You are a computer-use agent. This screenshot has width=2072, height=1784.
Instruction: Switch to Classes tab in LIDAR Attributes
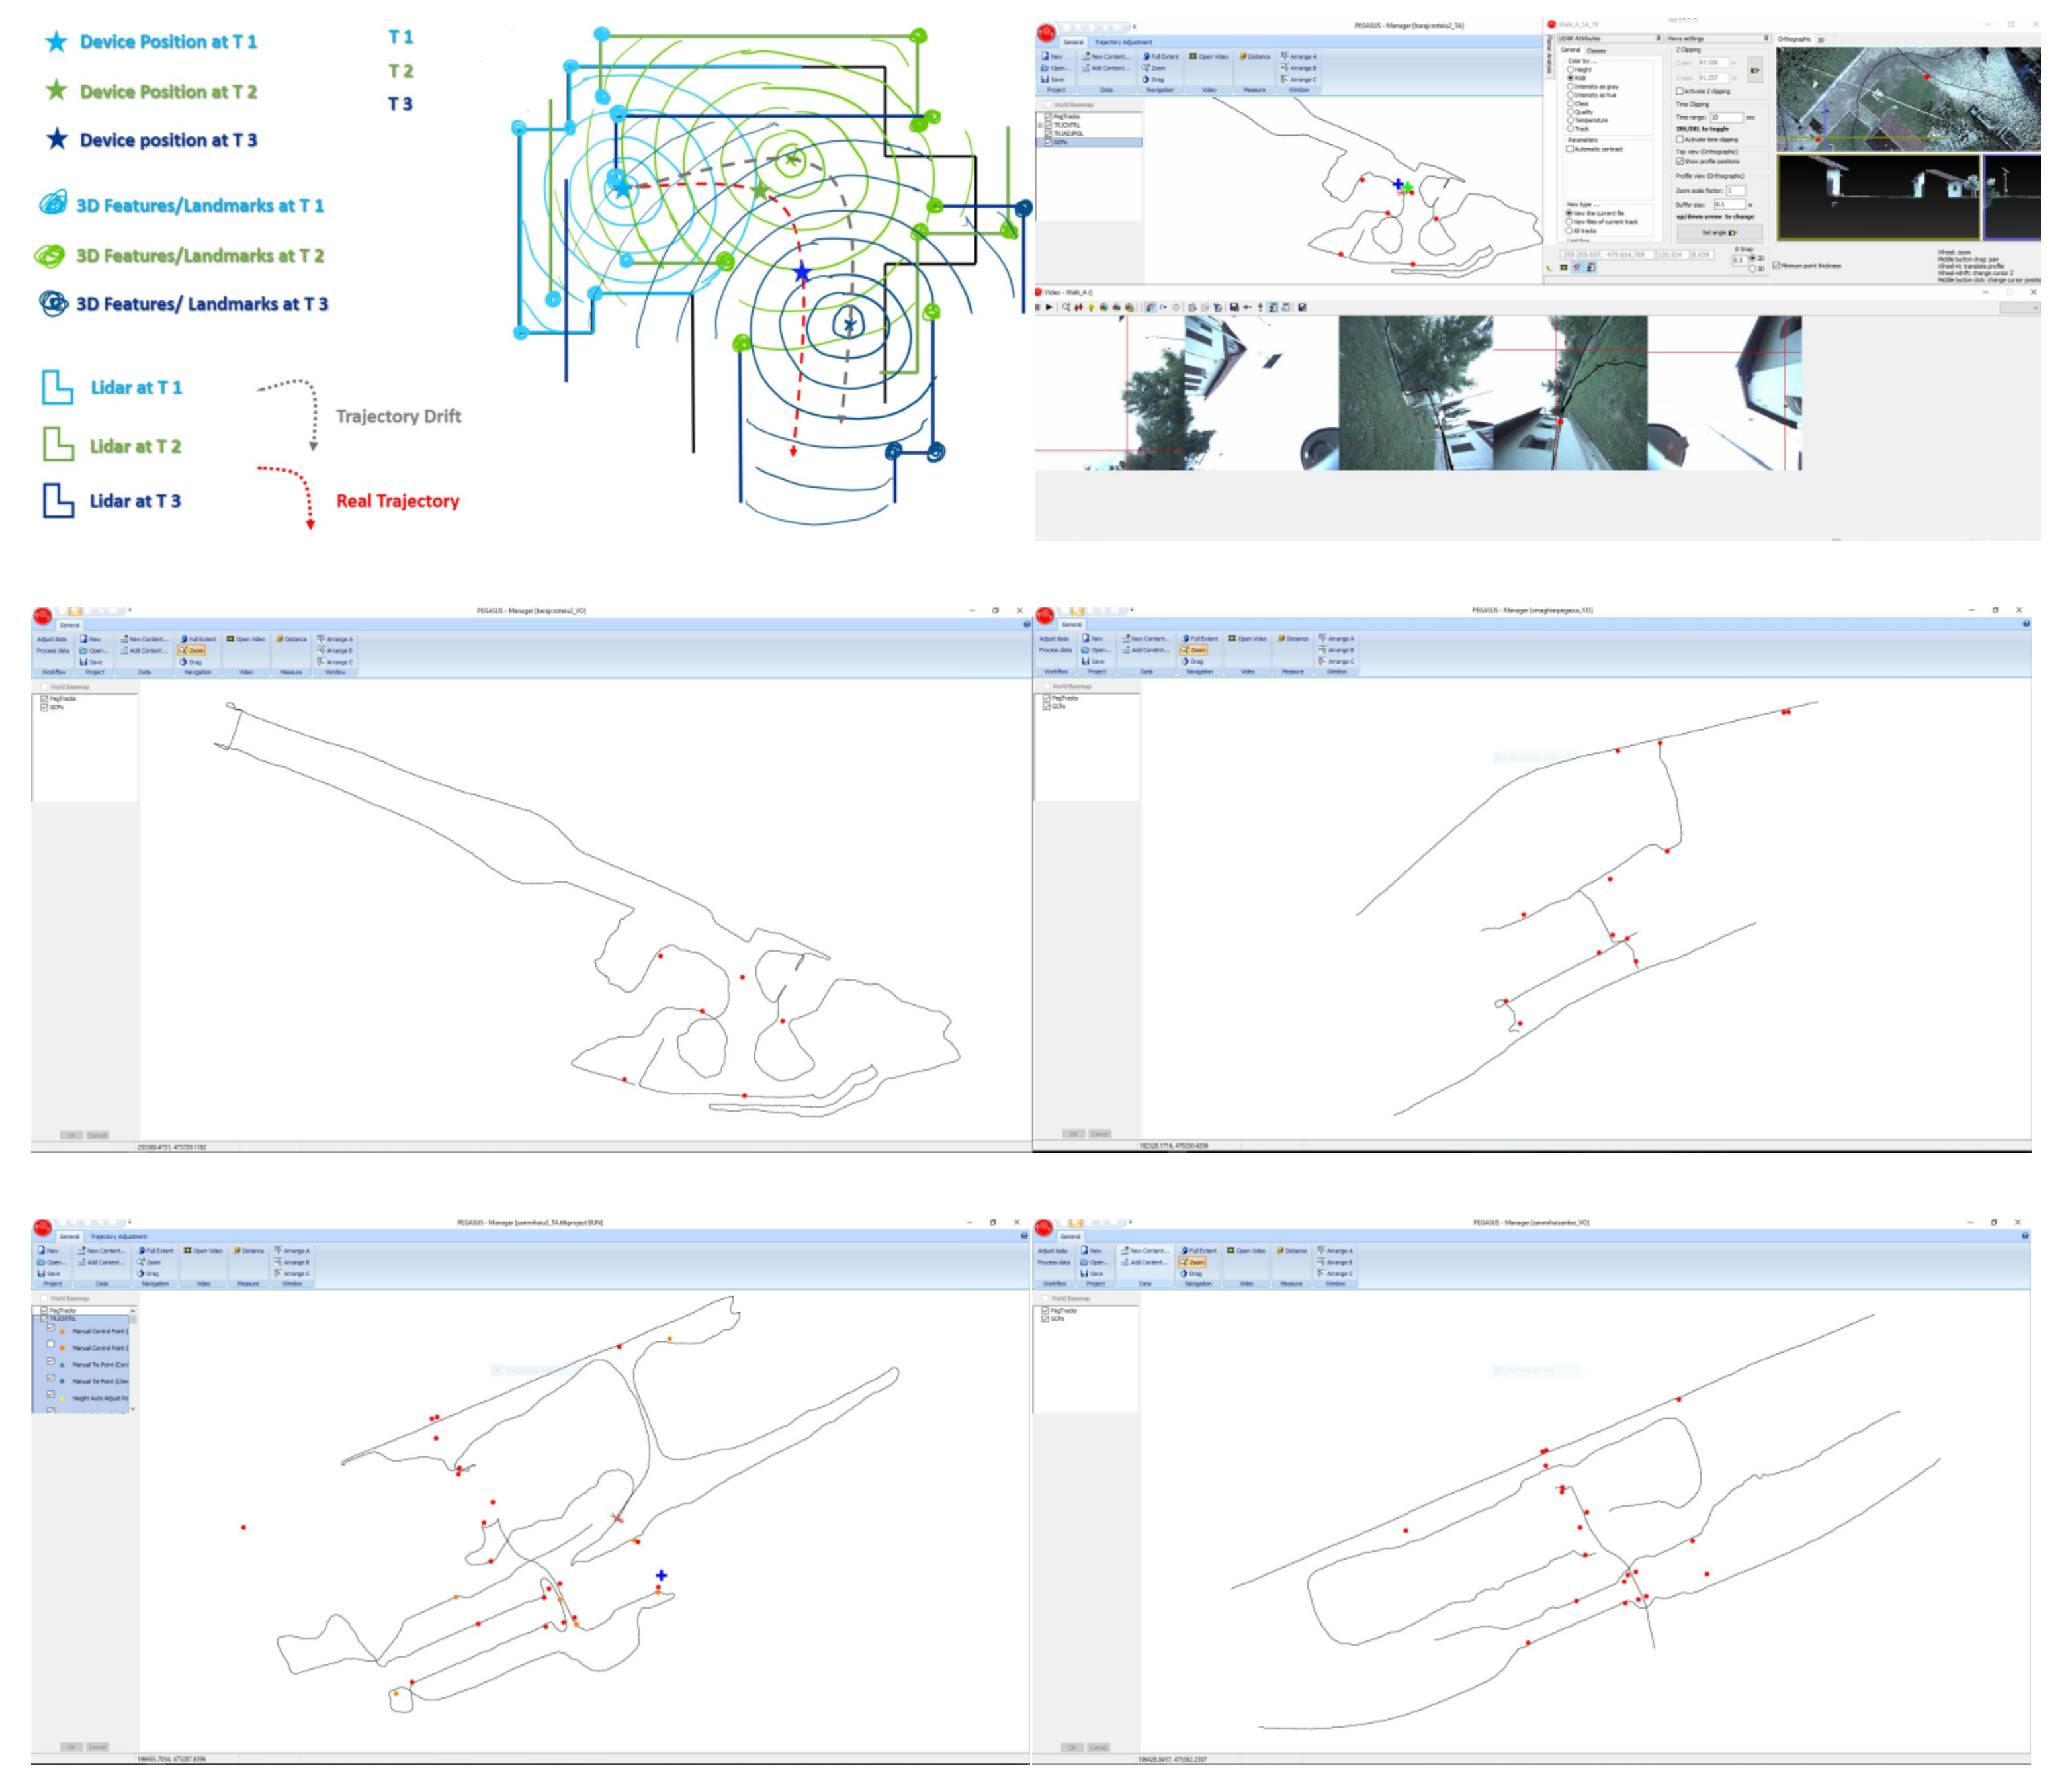(1597, 50)
